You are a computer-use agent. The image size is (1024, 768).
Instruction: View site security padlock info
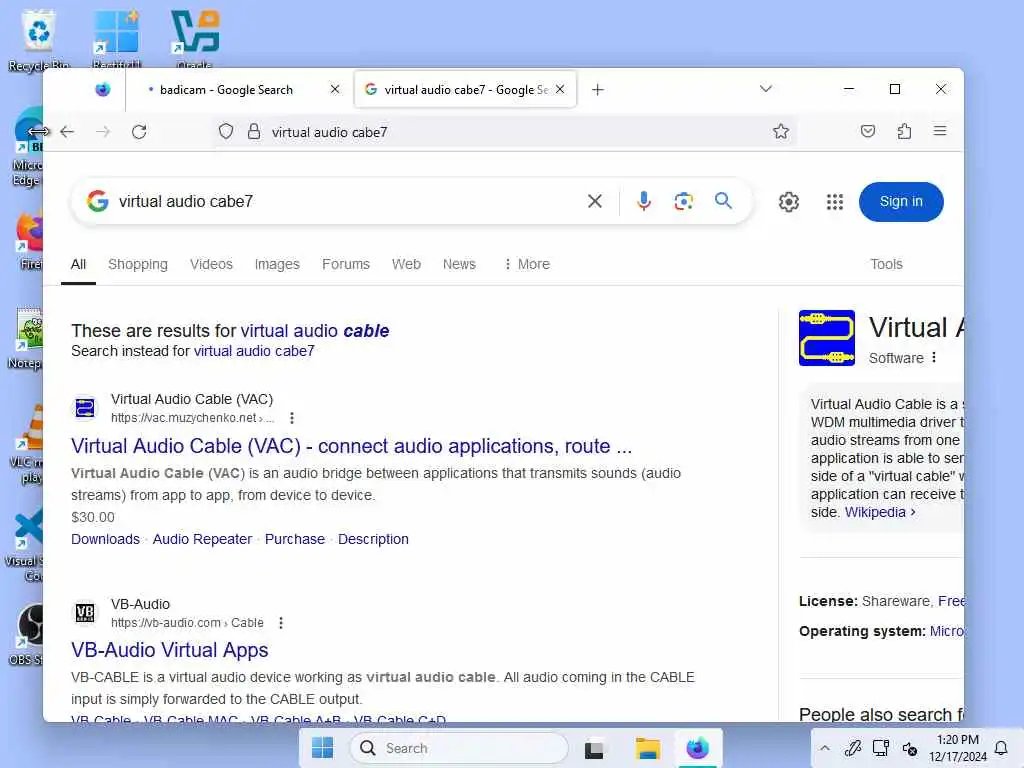tap(254, 132)
